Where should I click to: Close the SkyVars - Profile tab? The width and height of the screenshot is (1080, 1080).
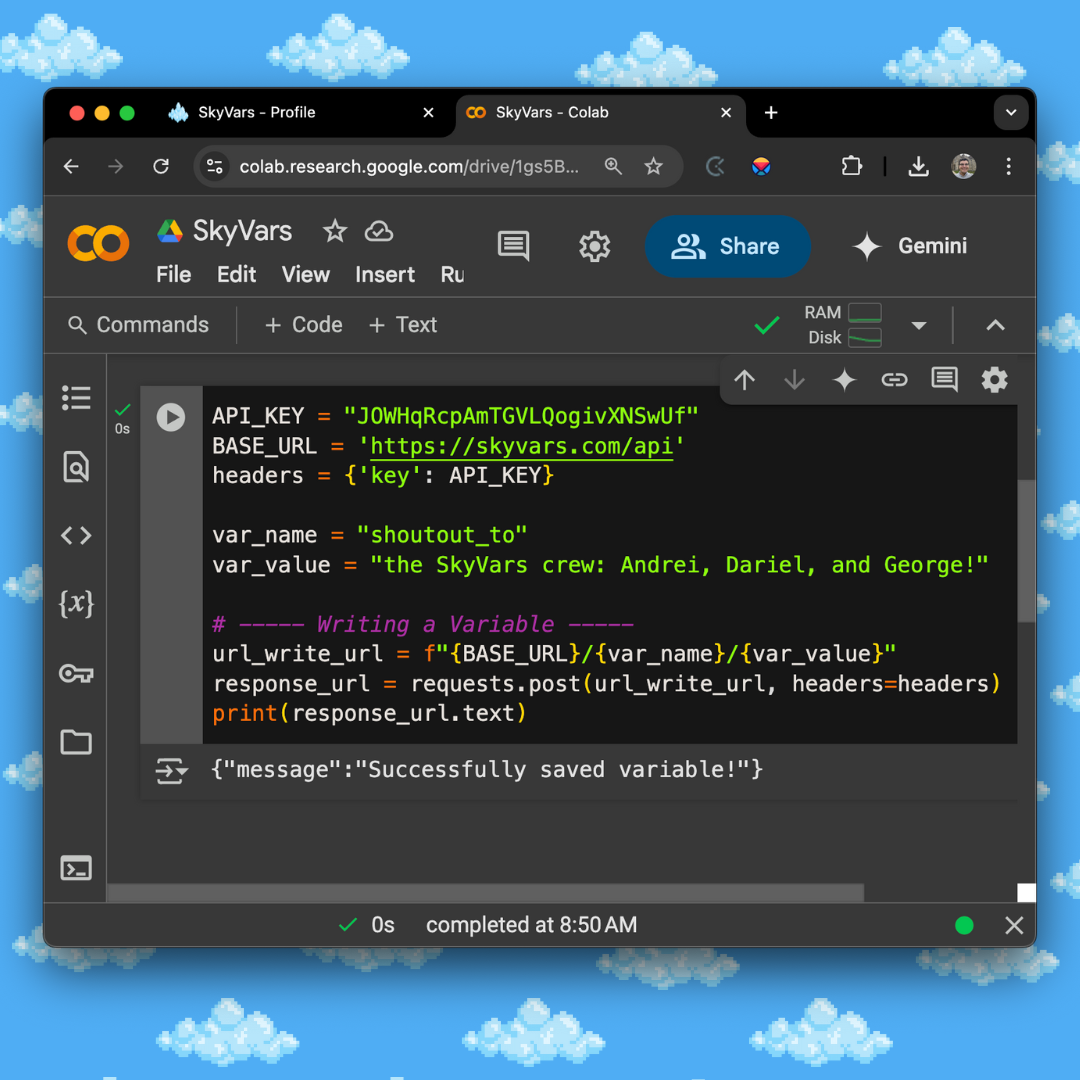[428, 112]
